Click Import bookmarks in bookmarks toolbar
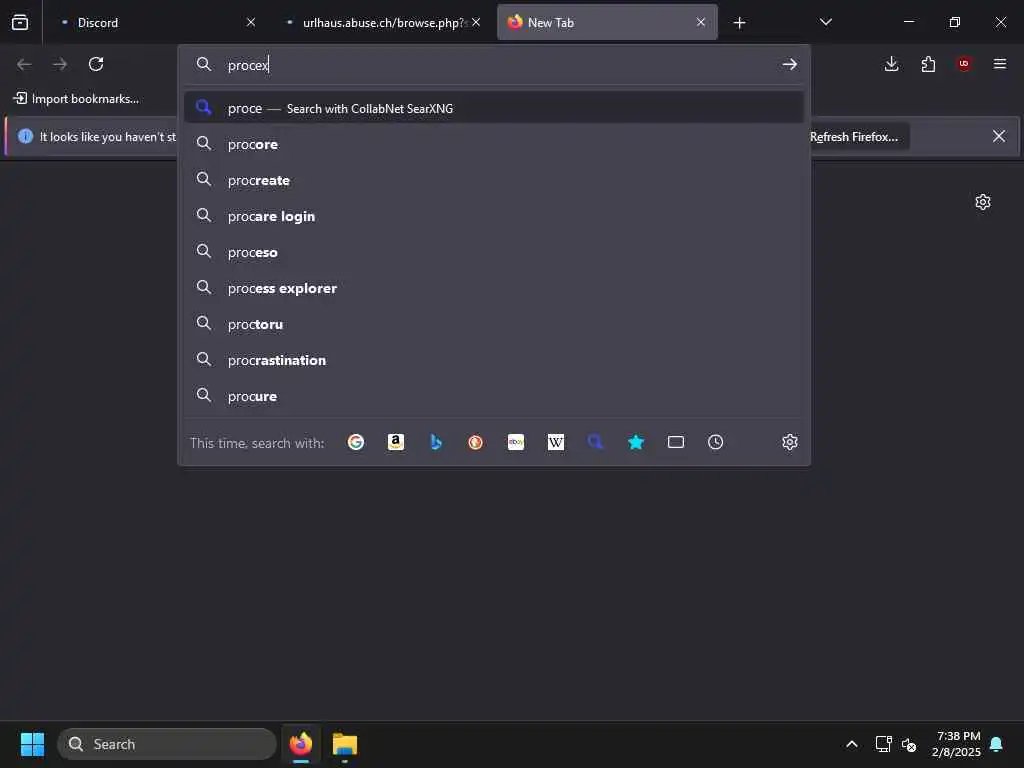Screen dimensions: 1024x768 click(x=76, y=99)
